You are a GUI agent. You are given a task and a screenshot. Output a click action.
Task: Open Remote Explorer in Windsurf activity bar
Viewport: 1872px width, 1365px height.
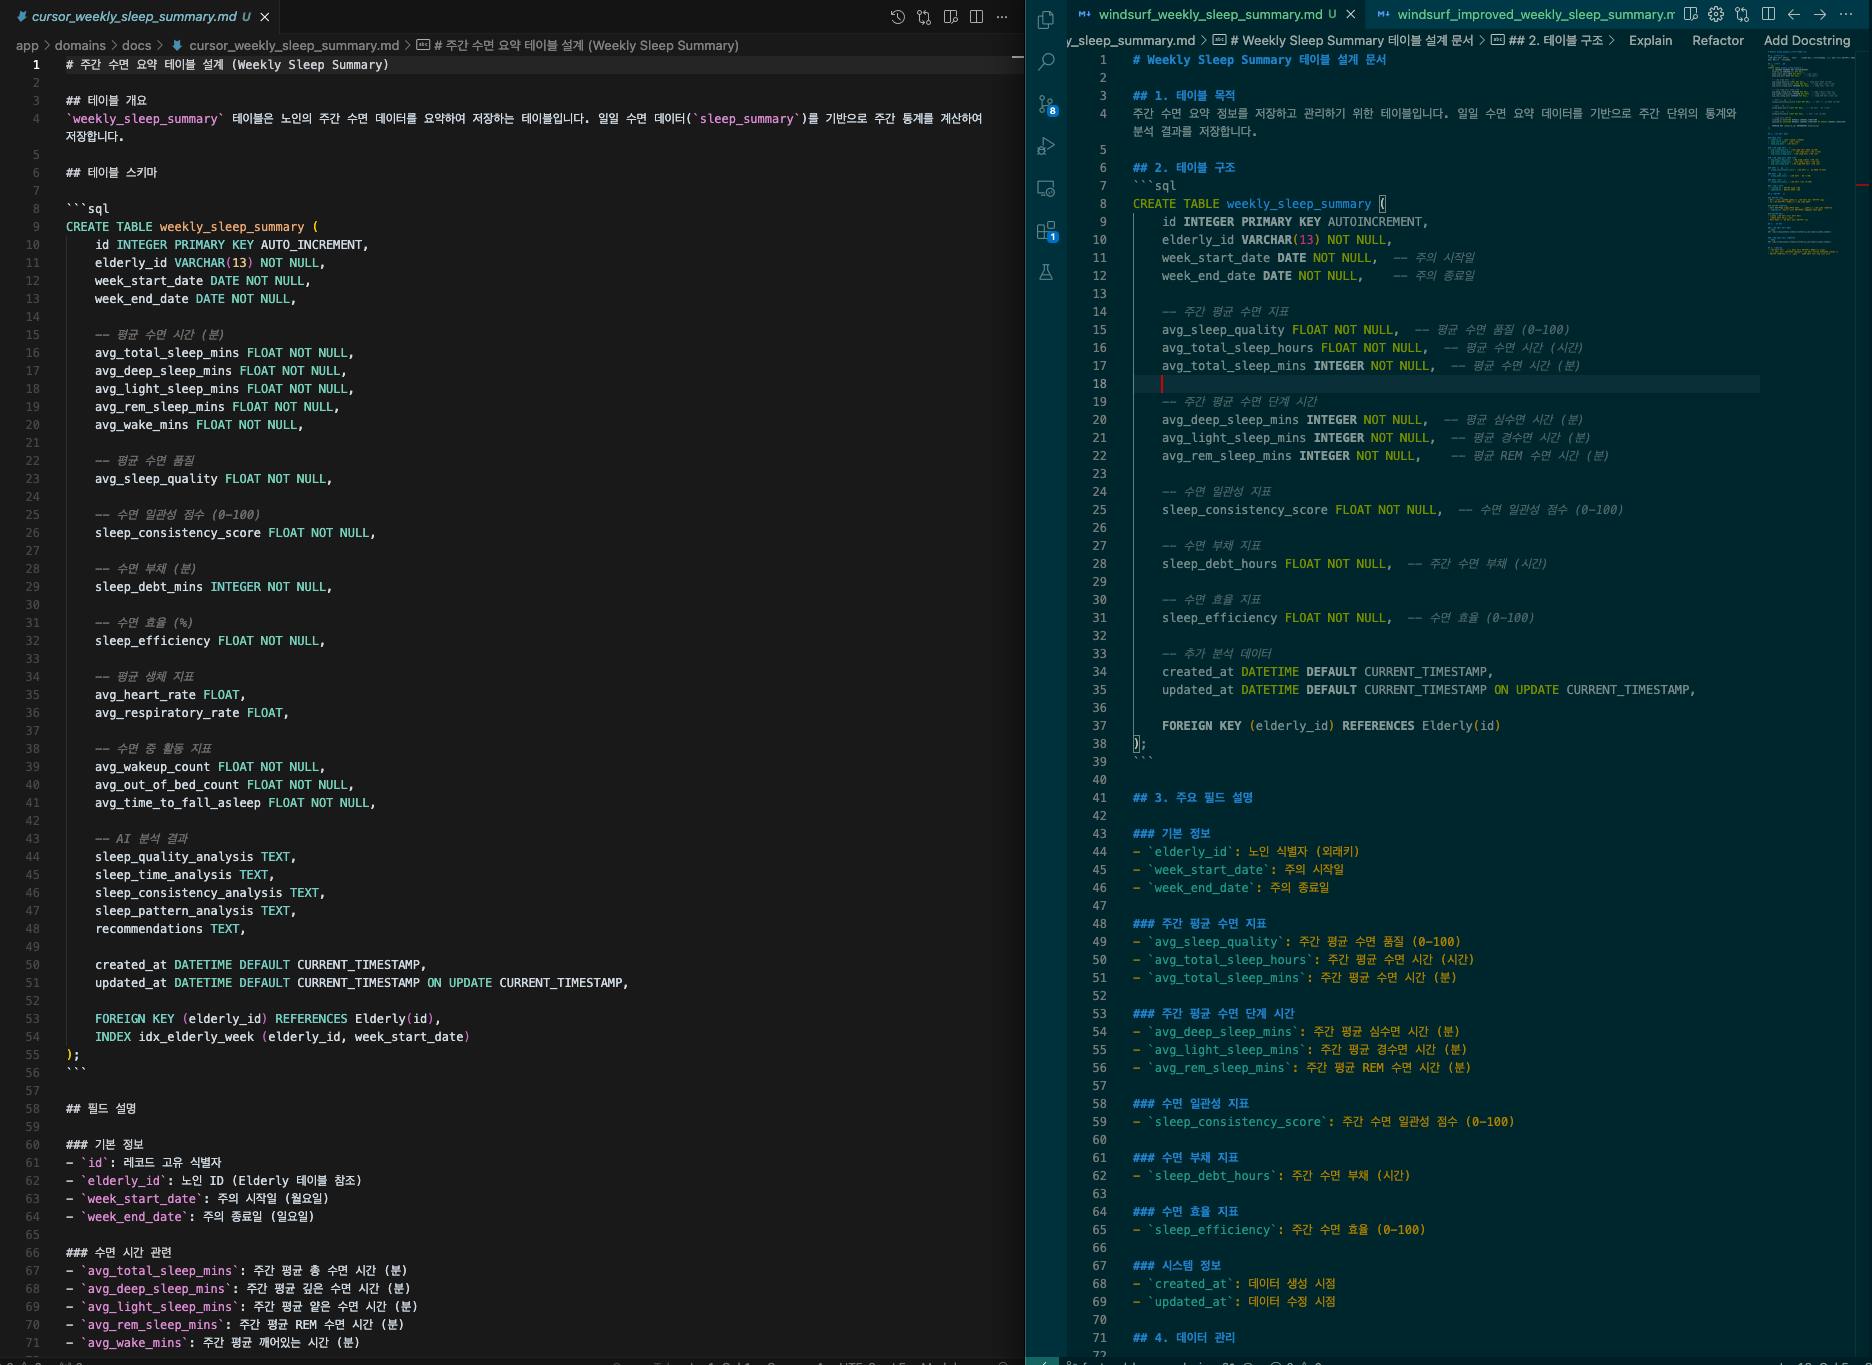pos(1046,188)
